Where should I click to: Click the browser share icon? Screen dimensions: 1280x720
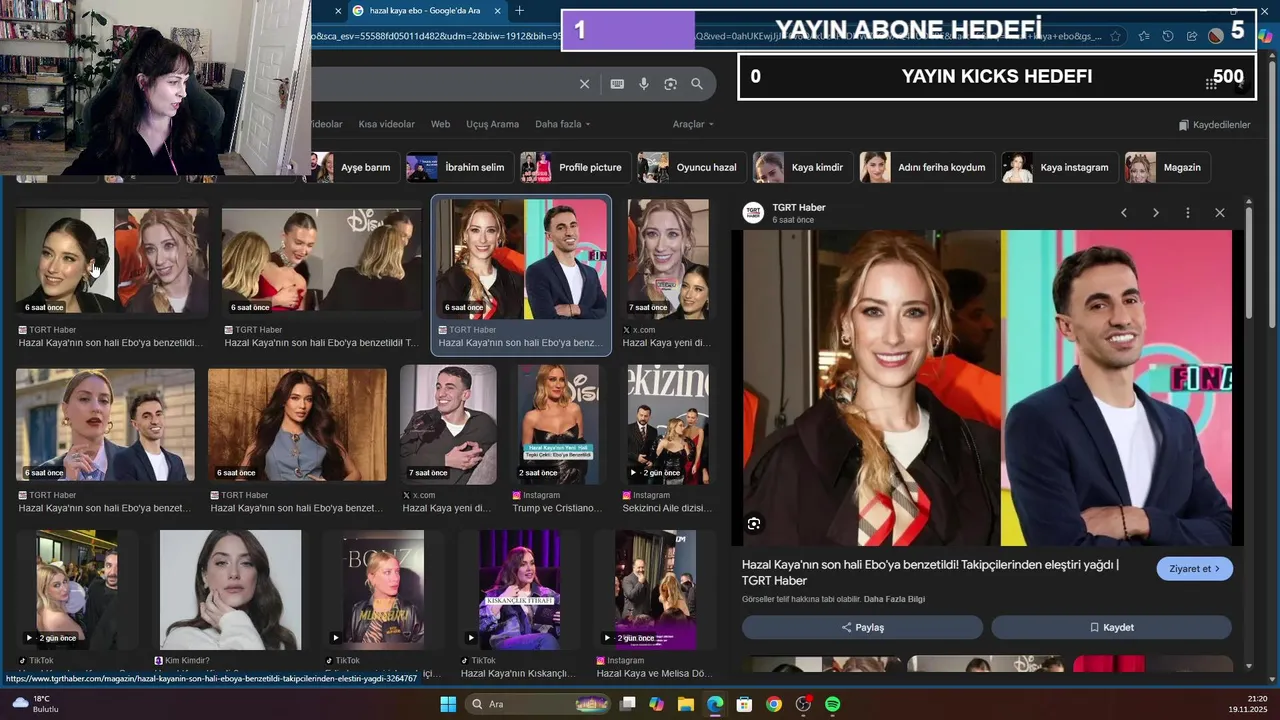pos(1192,36)
